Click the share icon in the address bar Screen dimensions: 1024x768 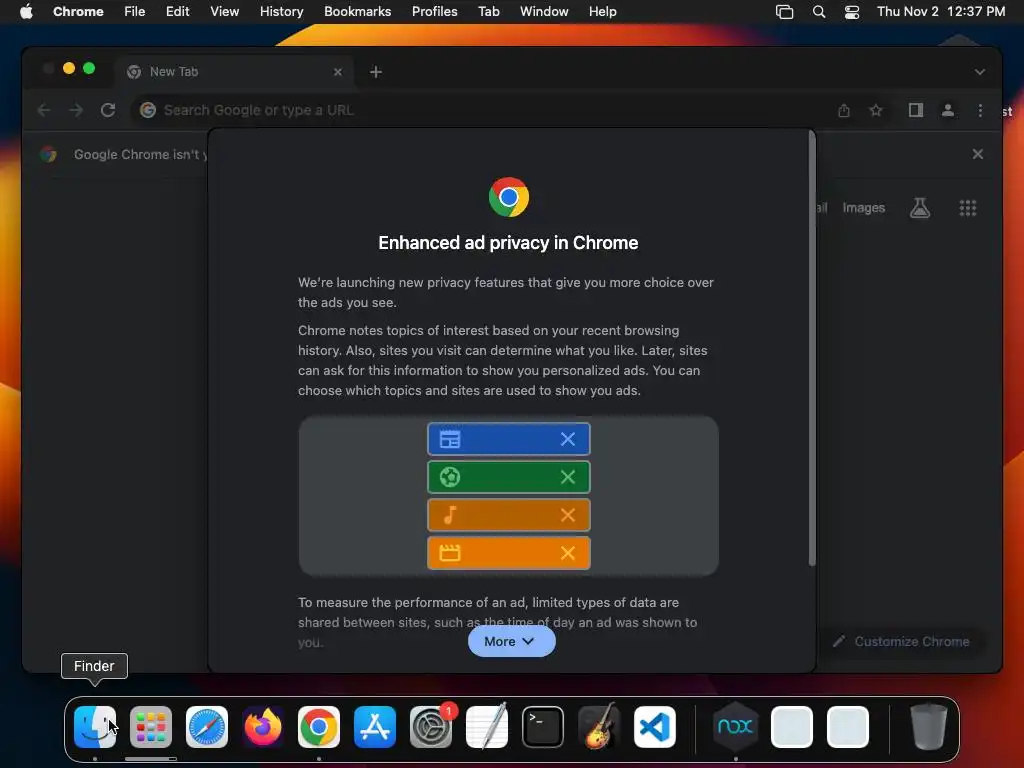click(x=844, y=110)
